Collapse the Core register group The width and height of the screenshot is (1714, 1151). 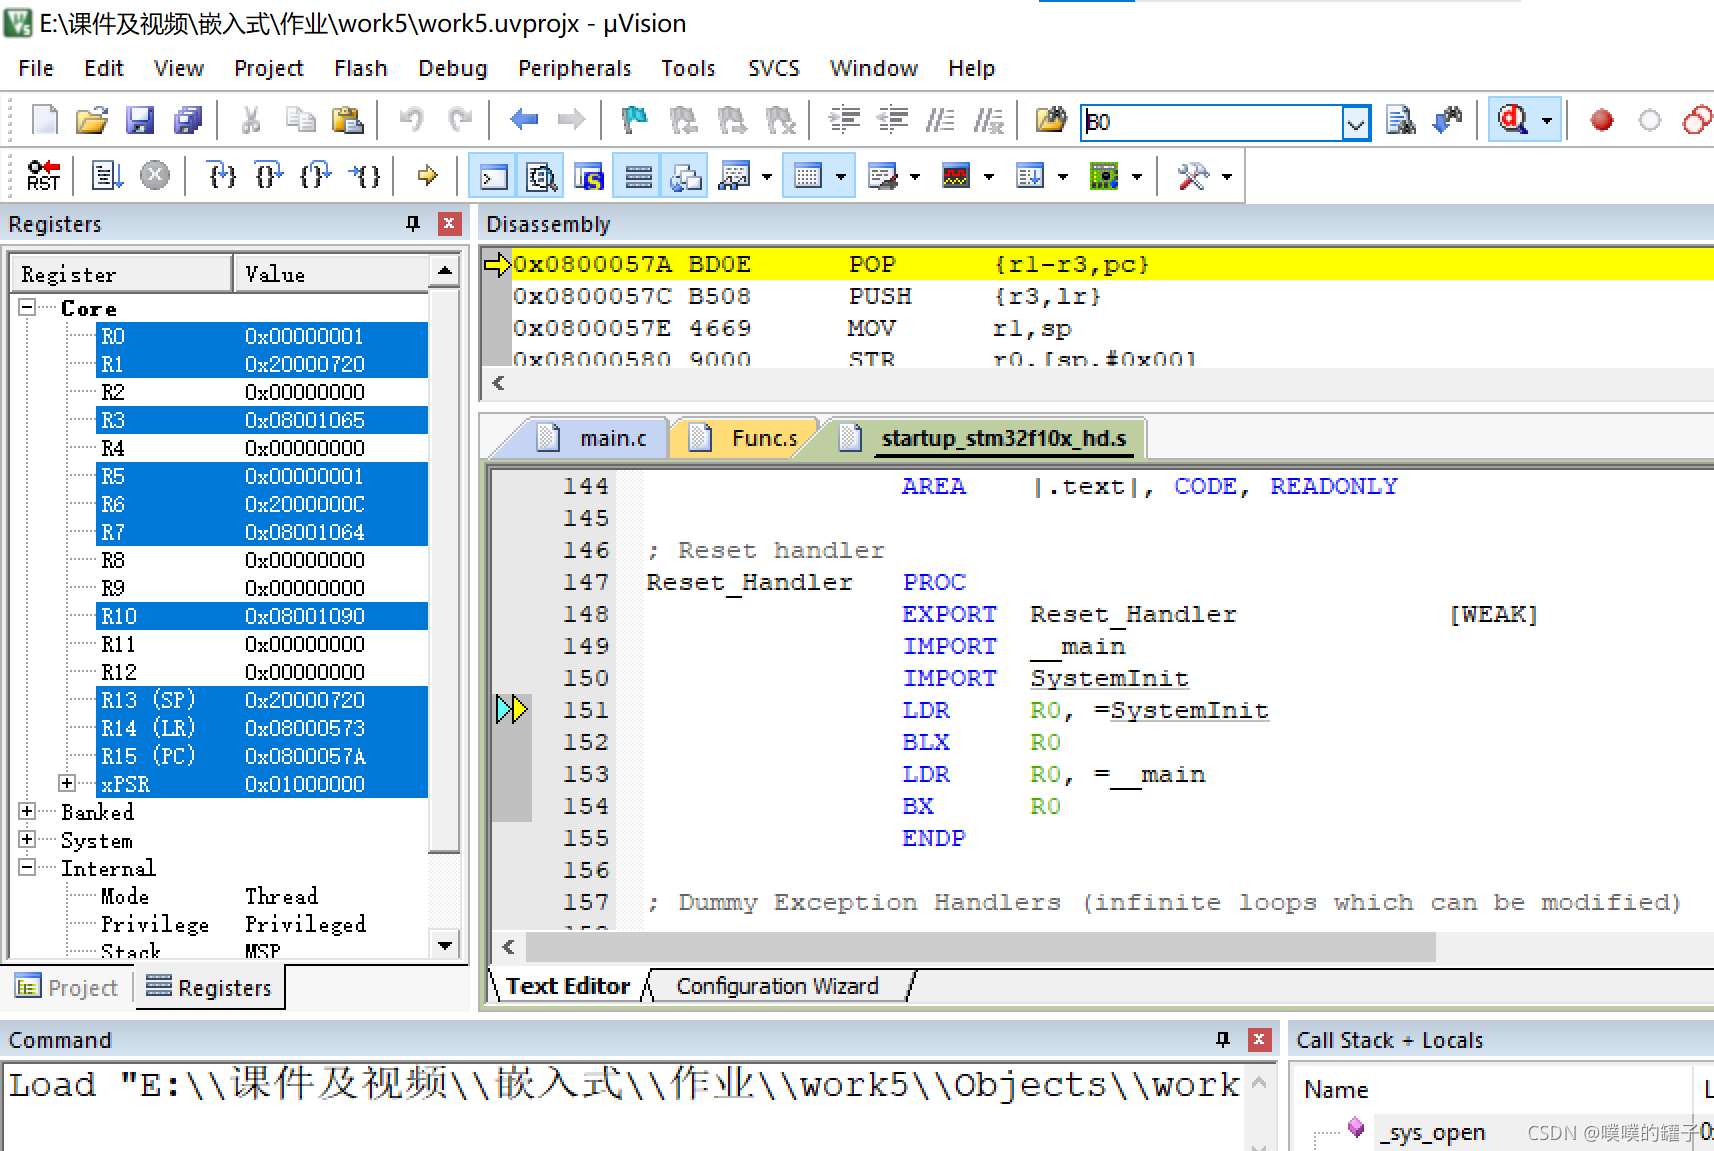pos(28,307)
